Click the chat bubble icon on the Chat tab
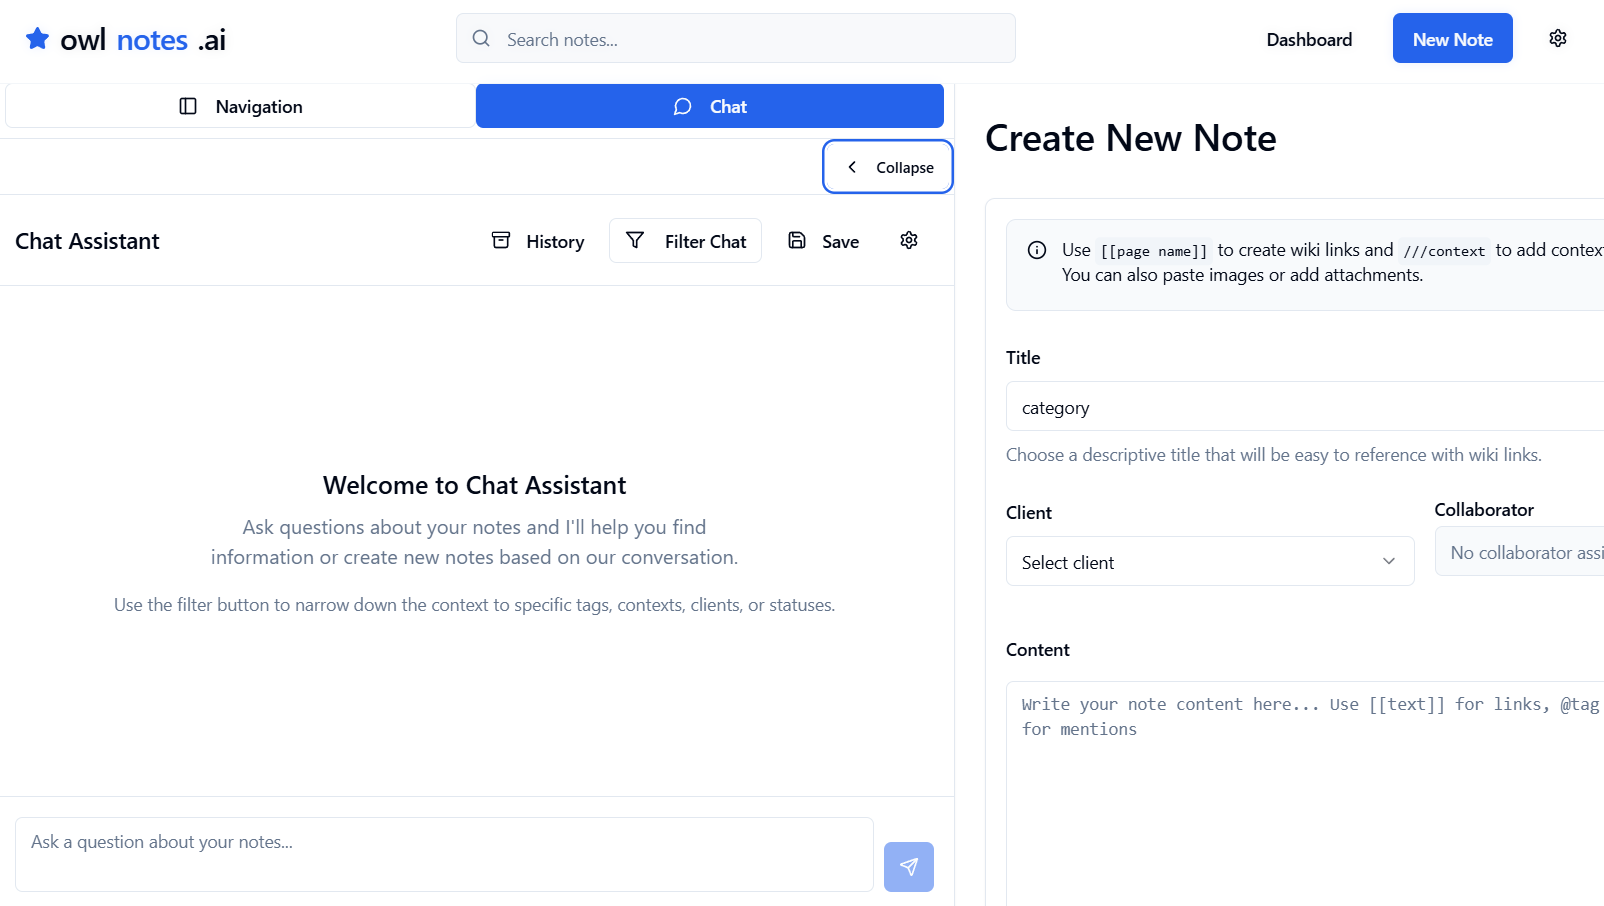This screenshot has width=1604, height=906. coord(681,106)
